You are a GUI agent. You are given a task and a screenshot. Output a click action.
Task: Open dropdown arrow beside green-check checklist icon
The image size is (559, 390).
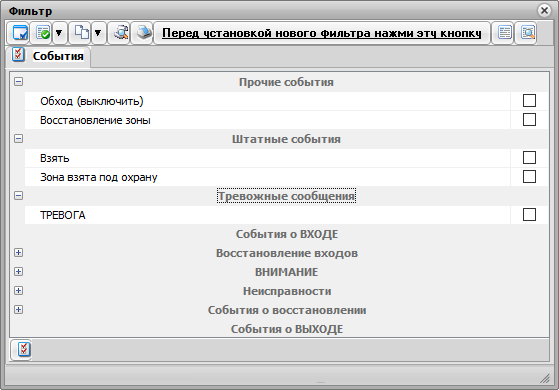(x=59, y=33)
